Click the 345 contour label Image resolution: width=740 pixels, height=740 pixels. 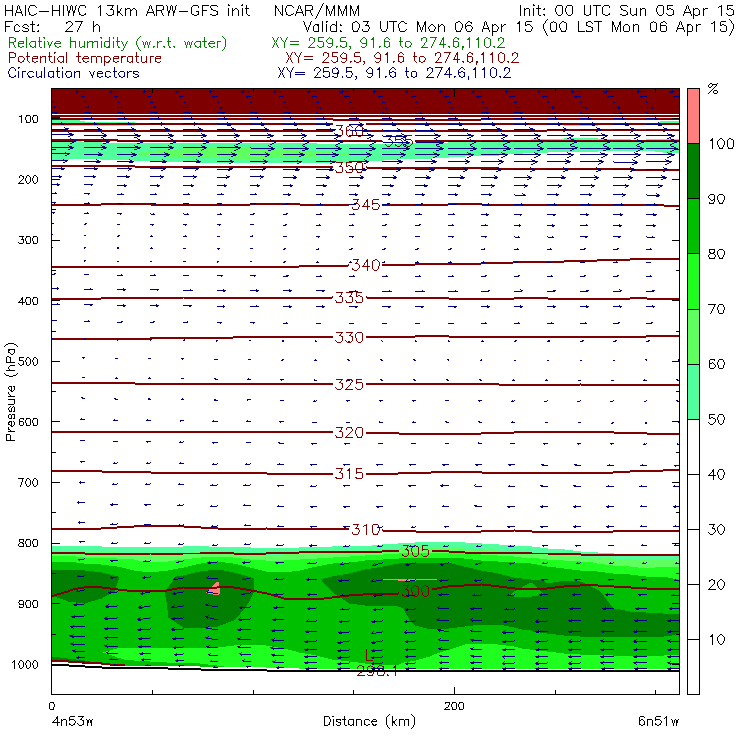point(366,205)
